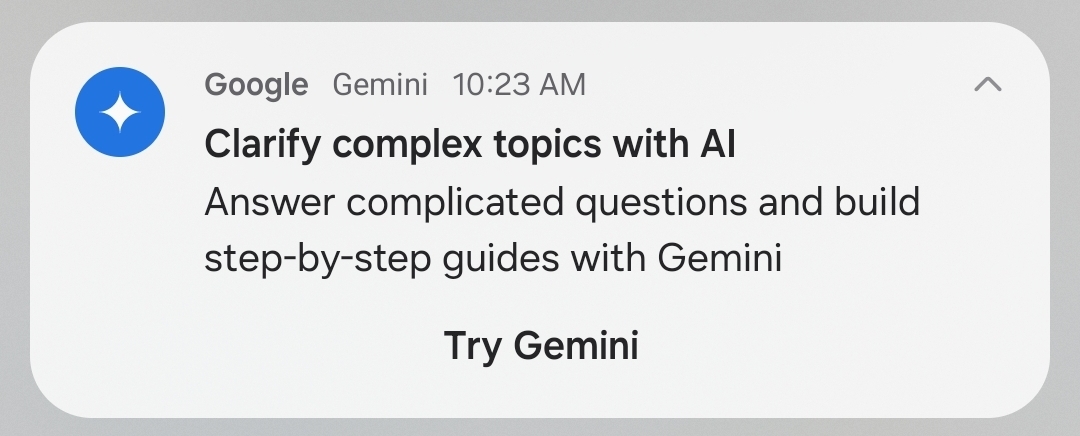The height and width of the screenshot is (436, 1080).
Task: Open the "Clarify complex topics with AI" title
Action: pyautogui.click(x=470, y=145)
